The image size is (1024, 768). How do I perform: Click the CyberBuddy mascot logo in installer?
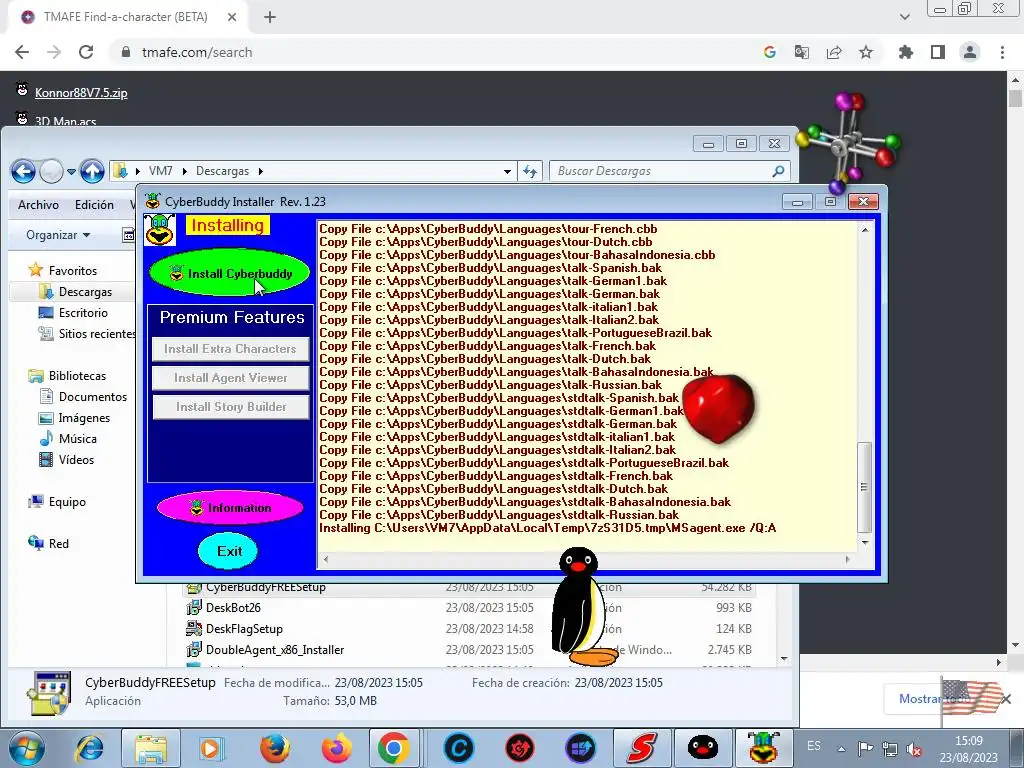[159, 230]
